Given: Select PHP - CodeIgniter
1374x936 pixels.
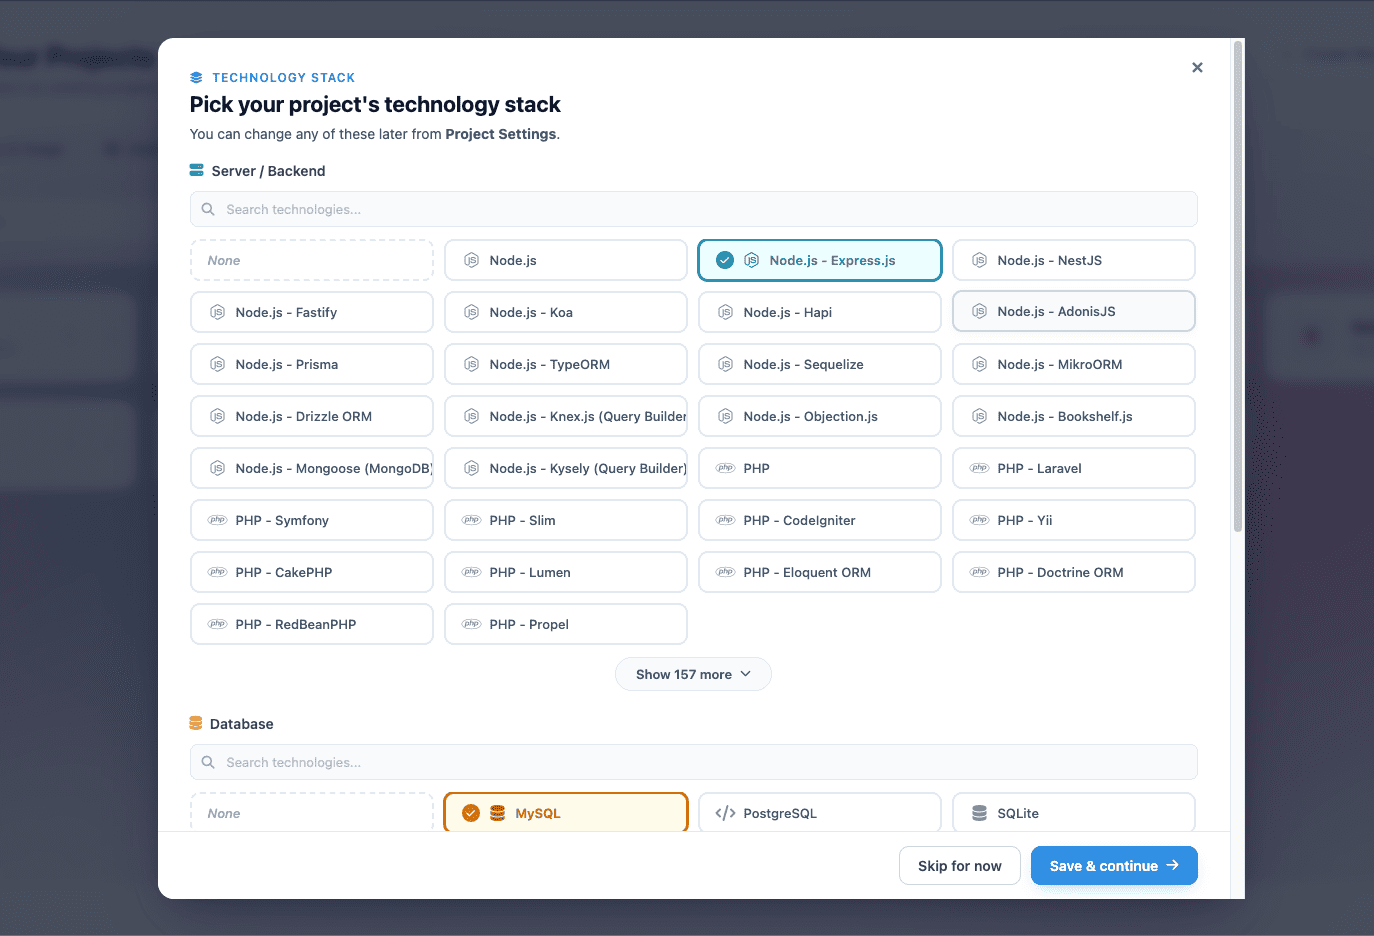Looking at the screenshot, I should tap(820, 520).
